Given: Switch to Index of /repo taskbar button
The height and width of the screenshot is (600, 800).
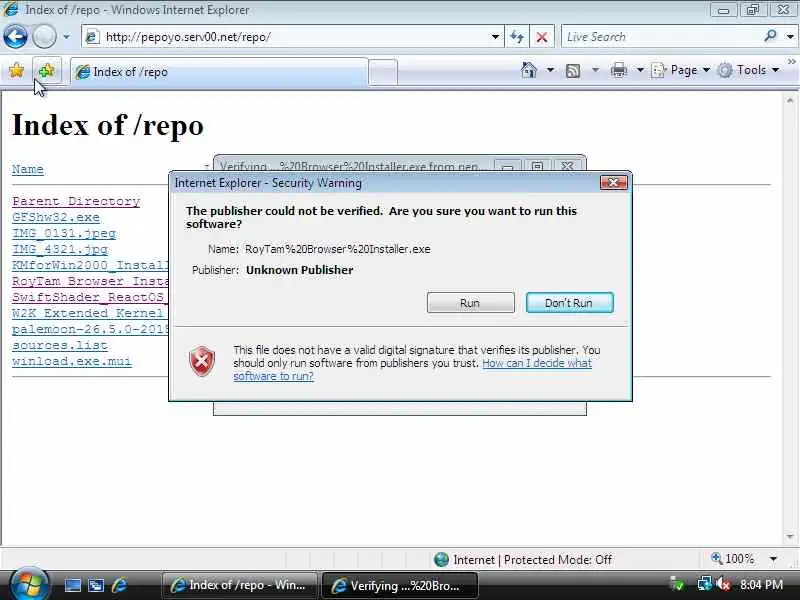Looking at the screenshot, I should (x=239, y=585).
